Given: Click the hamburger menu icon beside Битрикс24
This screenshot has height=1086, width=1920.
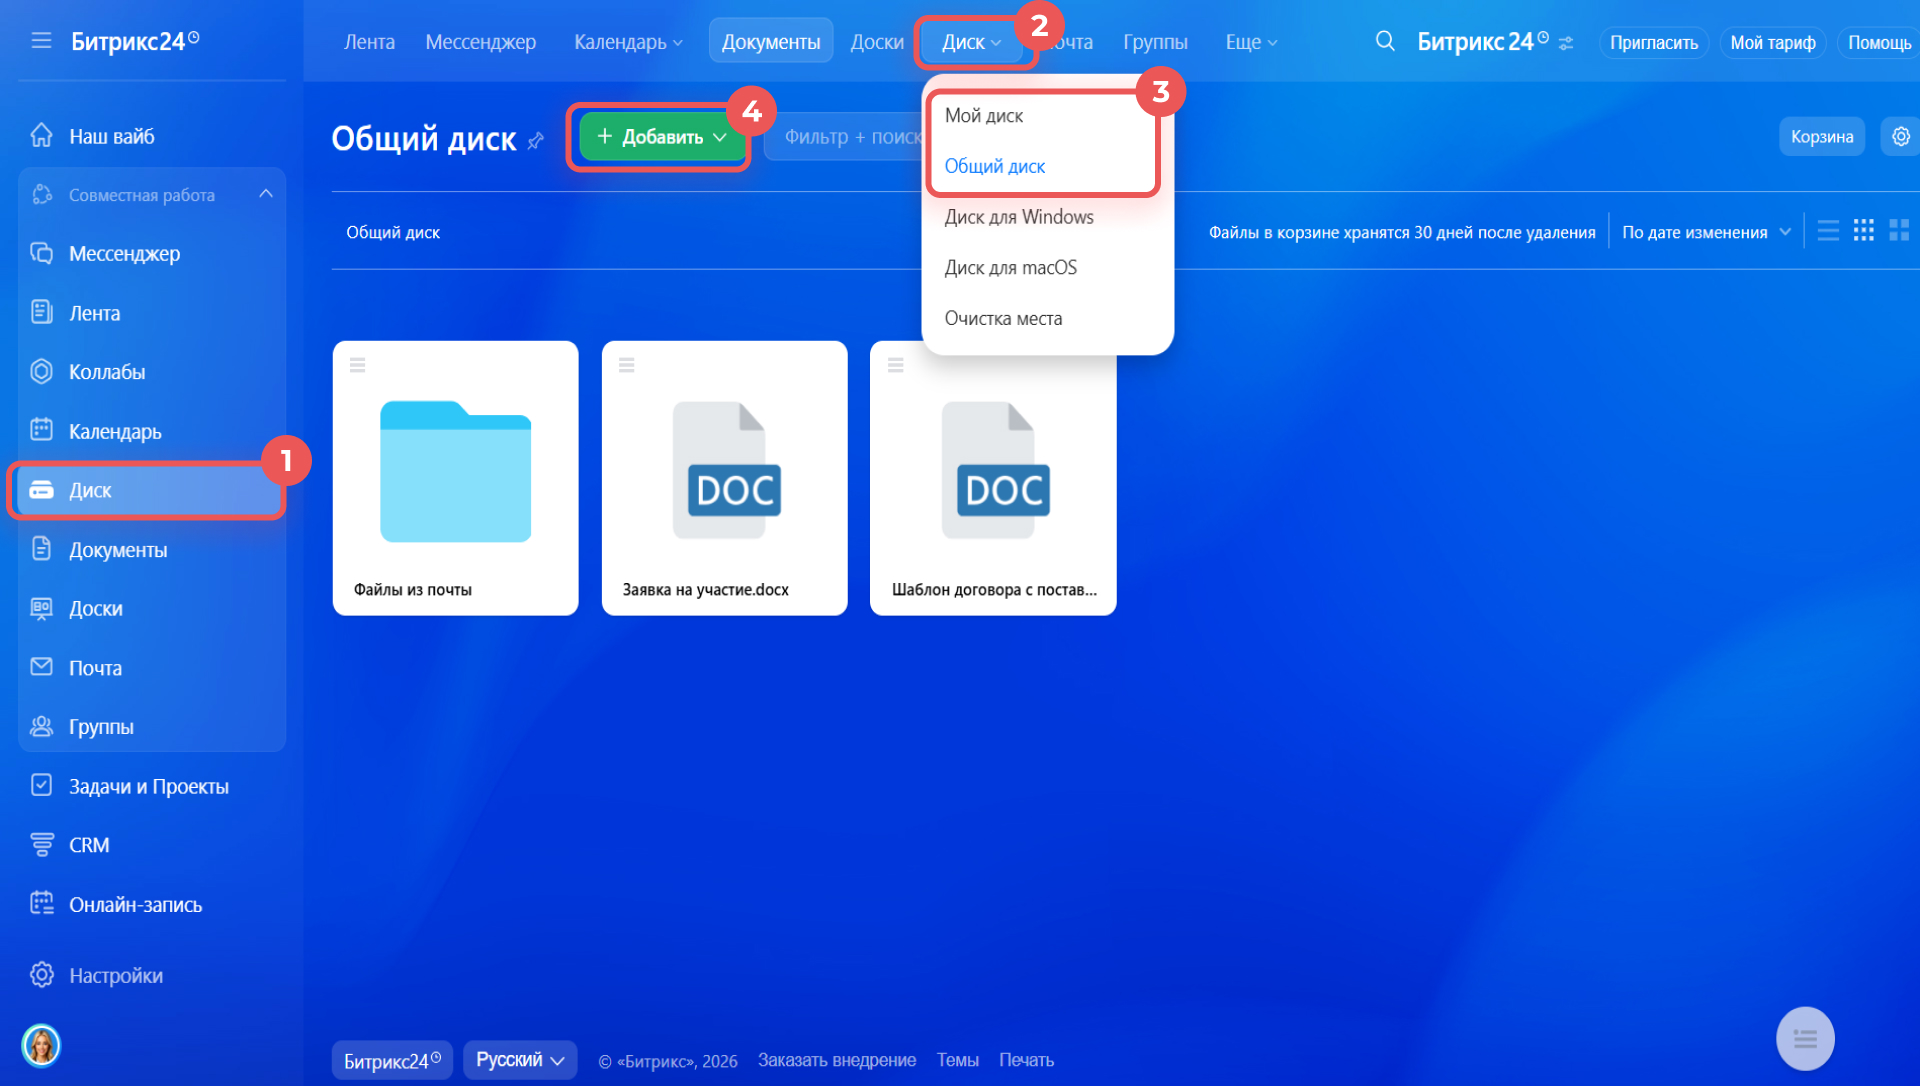Looking at the screenshot, I should pos(41,41).
